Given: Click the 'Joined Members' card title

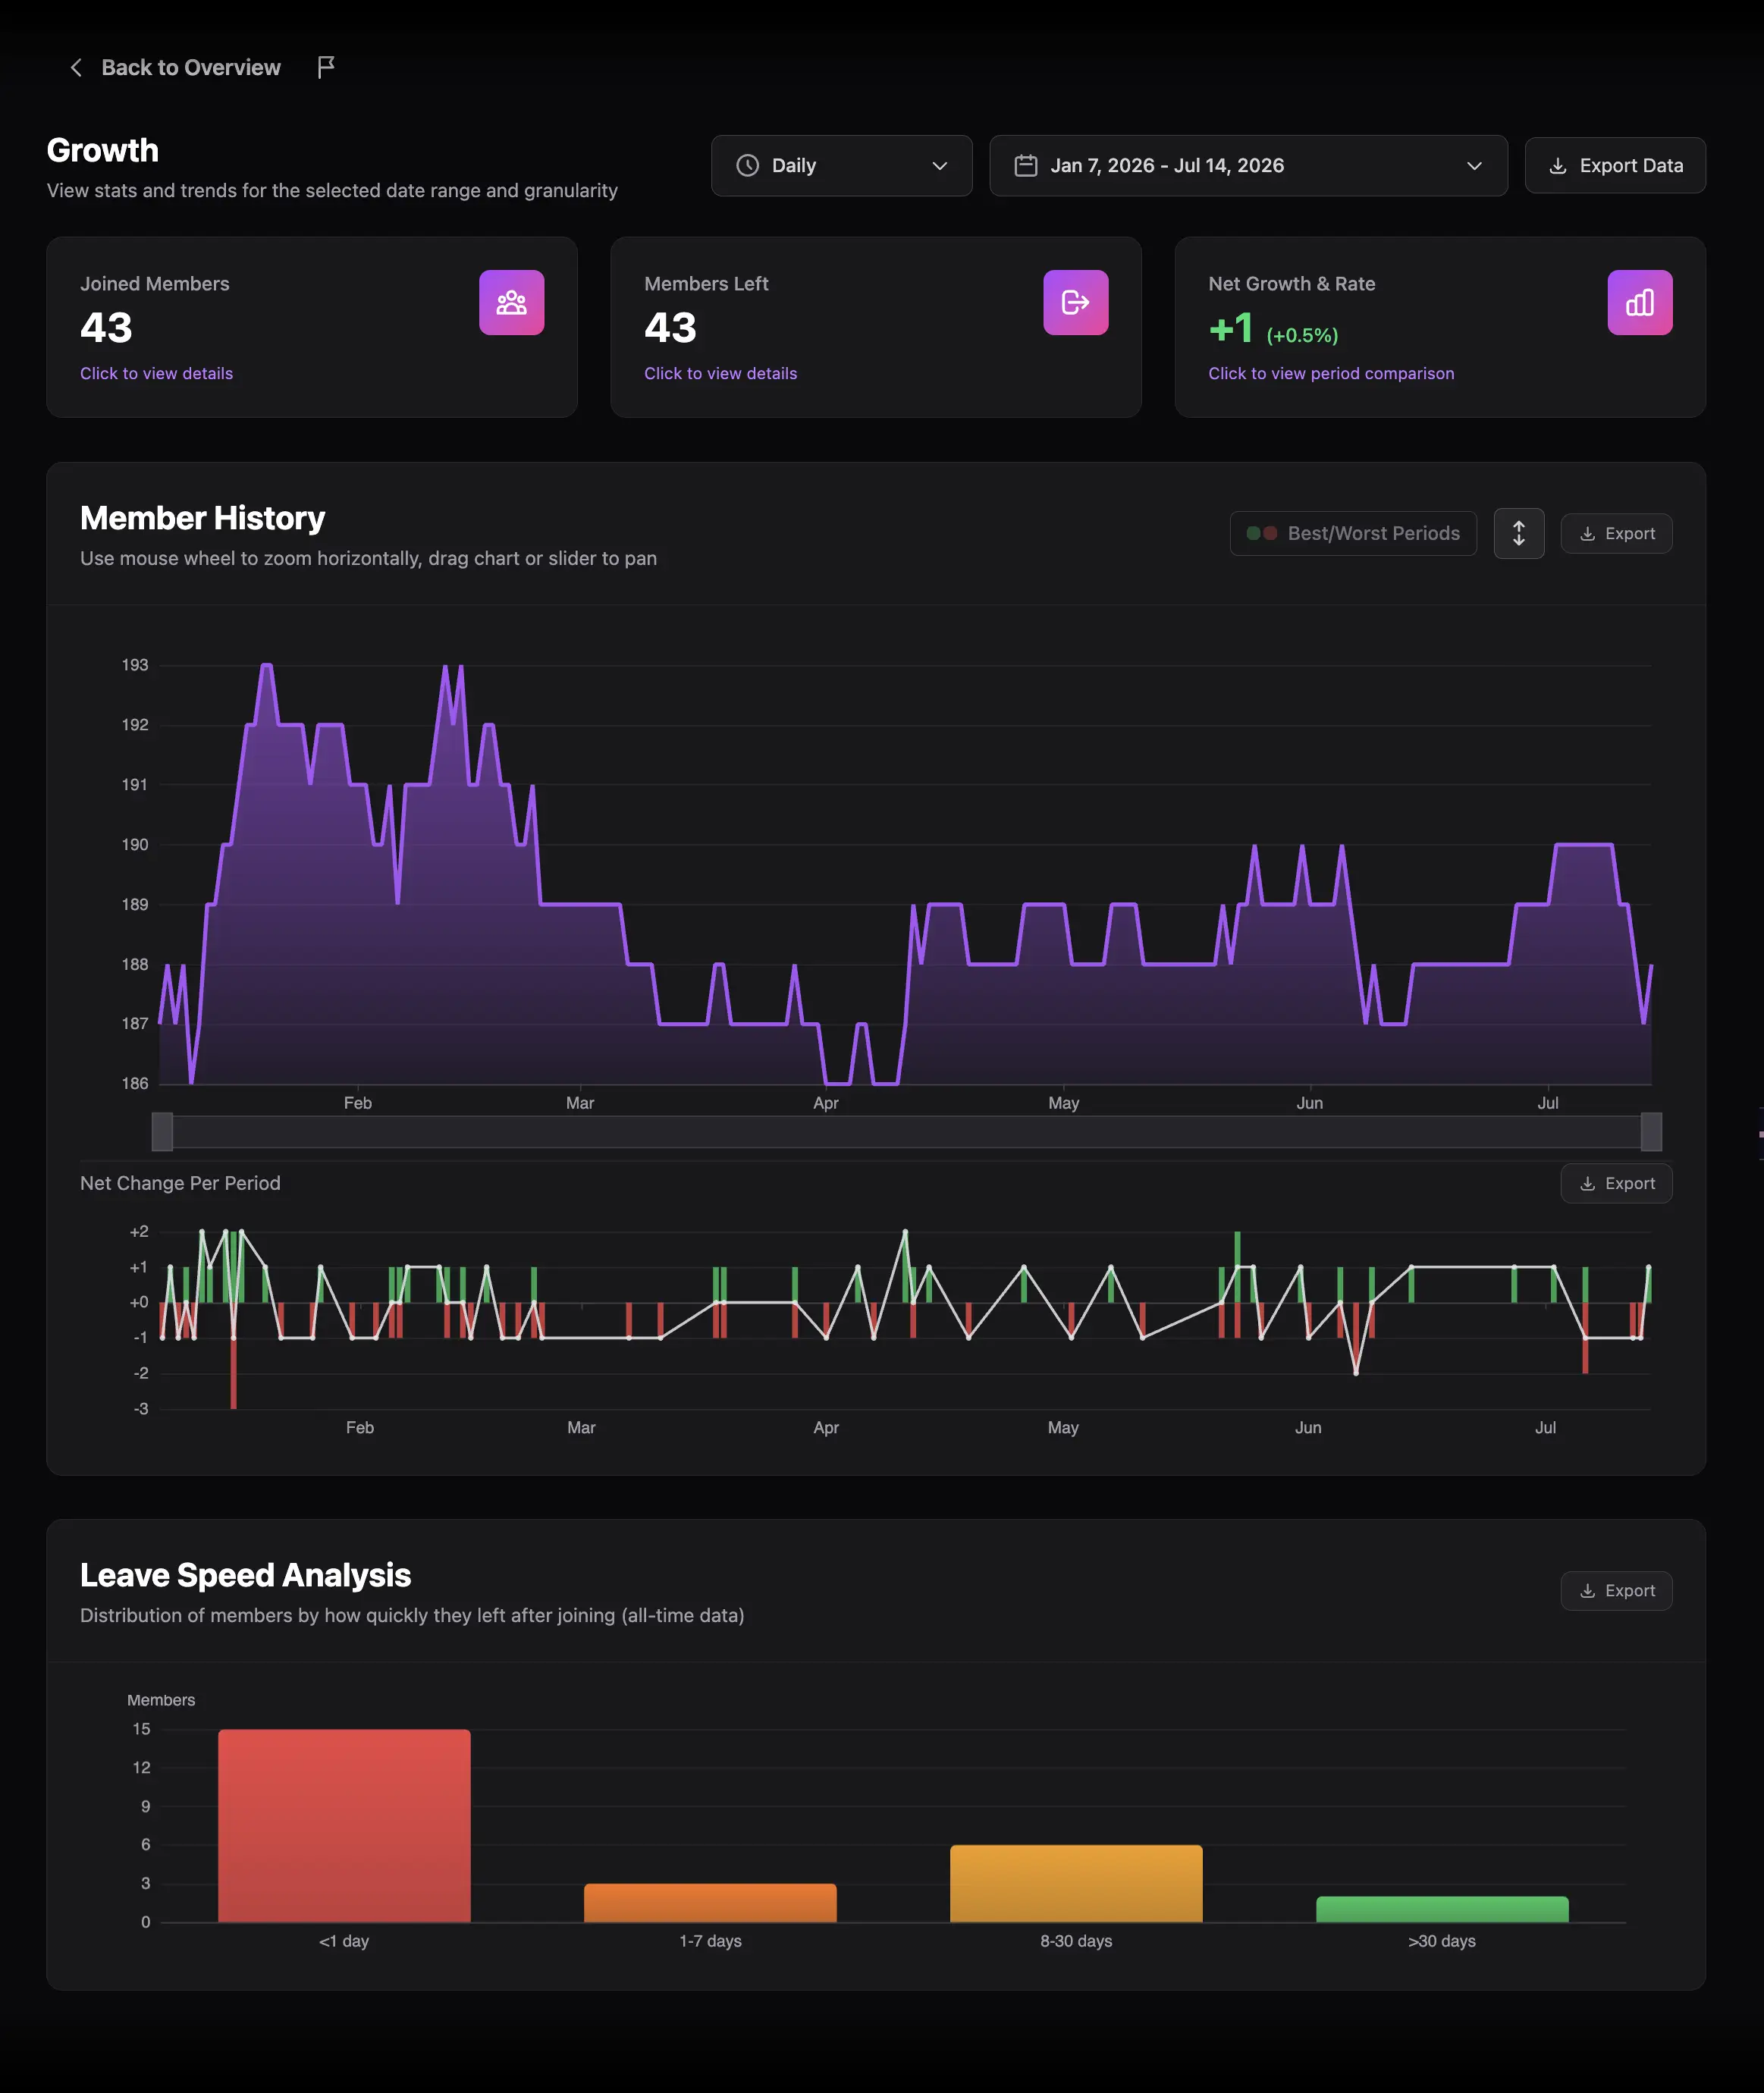Looking at the screenshot, I should (x=155, y=284).
